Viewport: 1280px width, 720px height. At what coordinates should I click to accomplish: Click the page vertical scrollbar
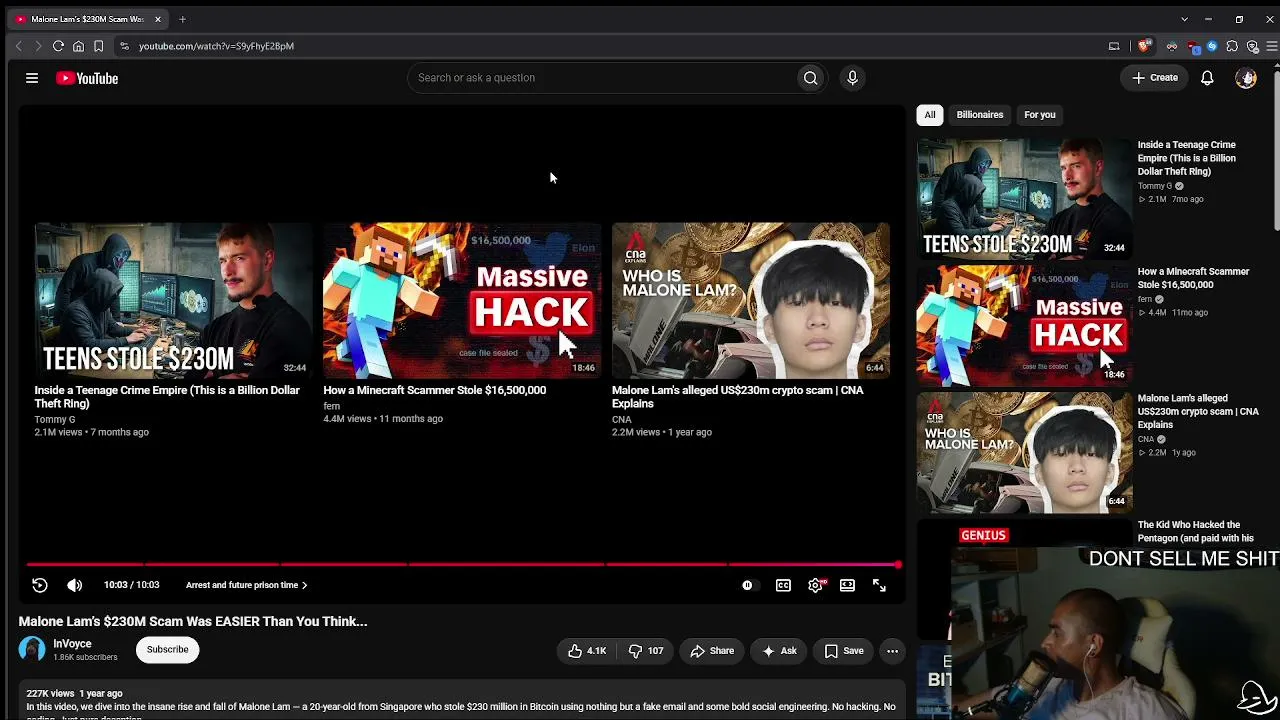[x=1275, y=150]
